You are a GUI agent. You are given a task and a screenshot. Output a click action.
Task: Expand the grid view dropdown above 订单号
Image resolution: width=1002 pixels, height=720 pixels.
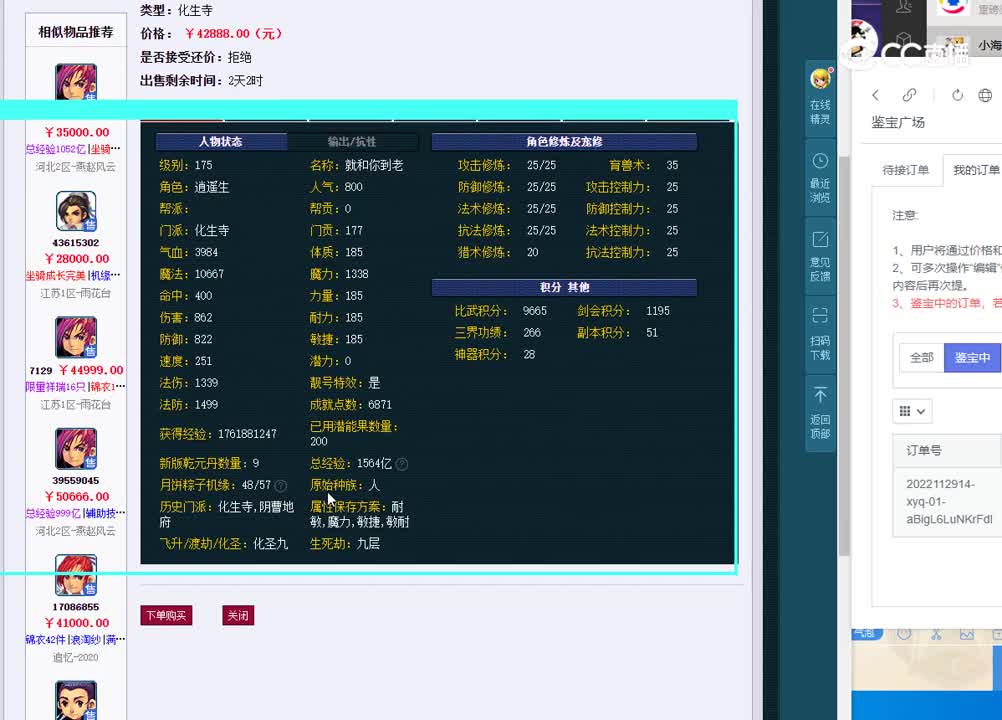pos(912,411)
